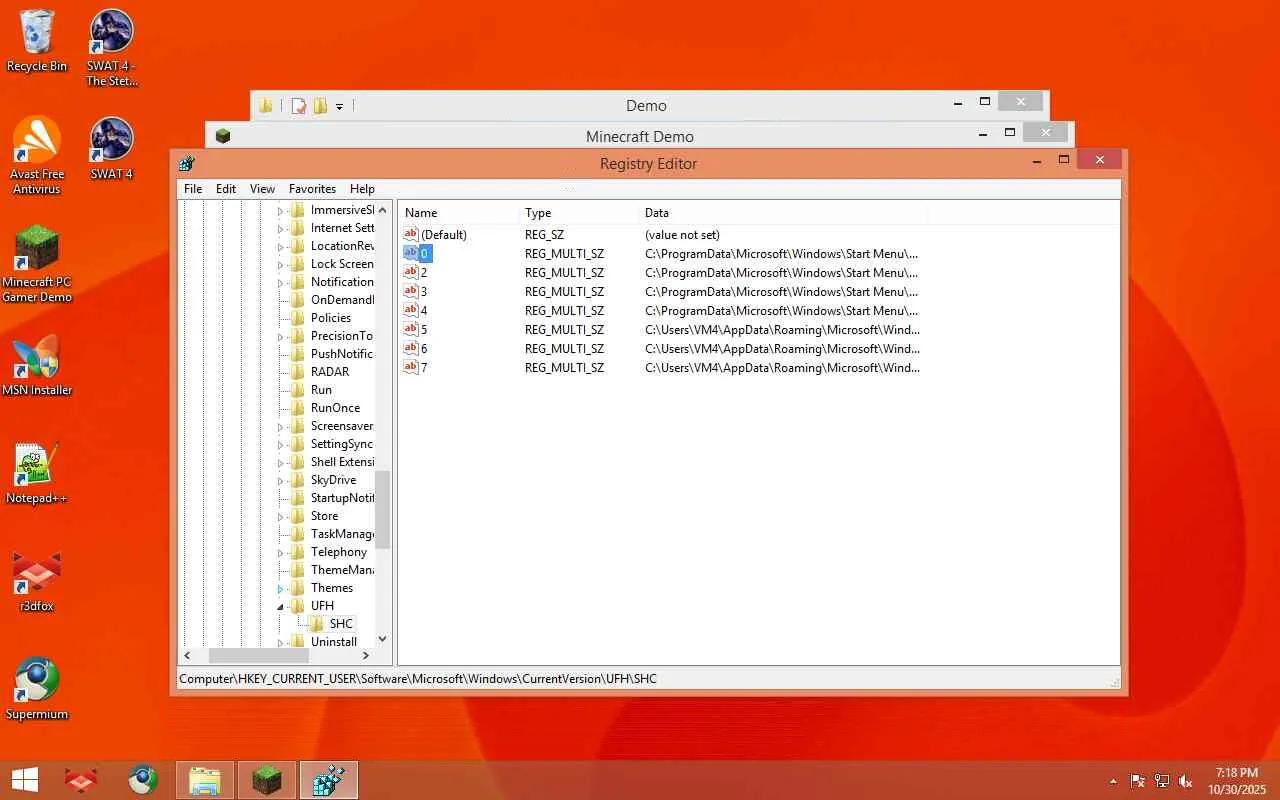The width and height of the screenshot is (1280, 800).
Task: Click the muted volume tray icon
Action: (x=1186, y=781)
